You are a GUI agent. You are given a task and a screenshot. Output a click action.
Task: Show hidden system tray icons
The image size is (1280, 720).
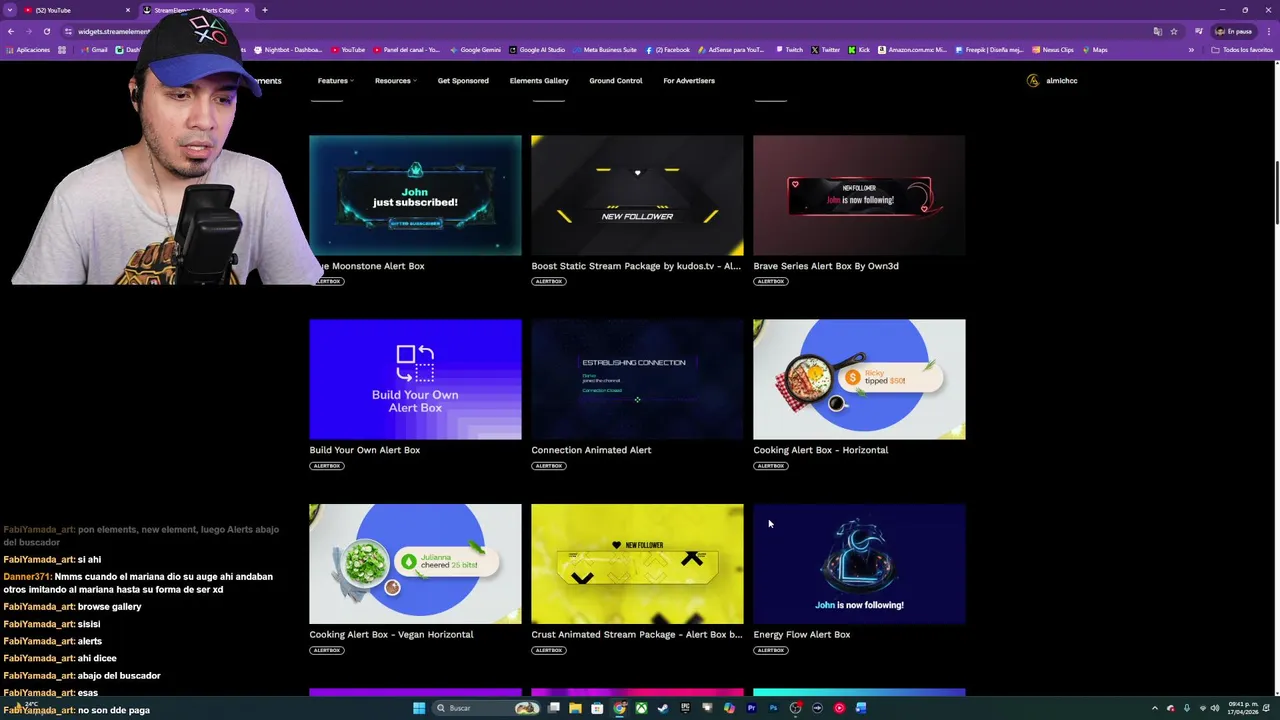click(x=1155, y=708)
